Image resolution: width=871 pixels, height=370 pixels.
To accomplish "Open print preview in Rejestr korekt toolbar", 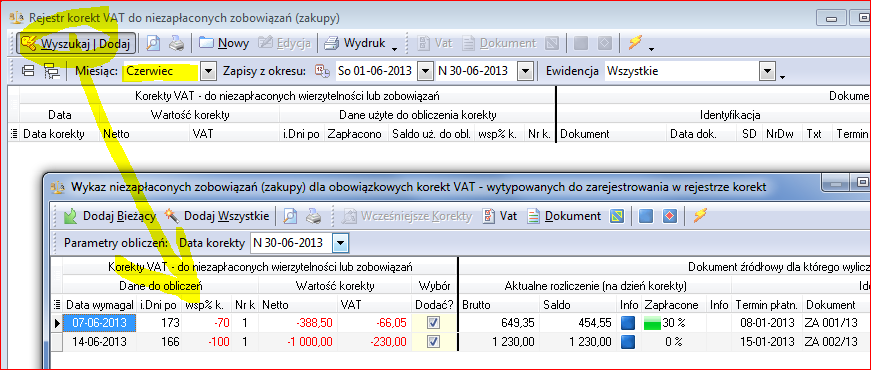I will pos(153,43).
